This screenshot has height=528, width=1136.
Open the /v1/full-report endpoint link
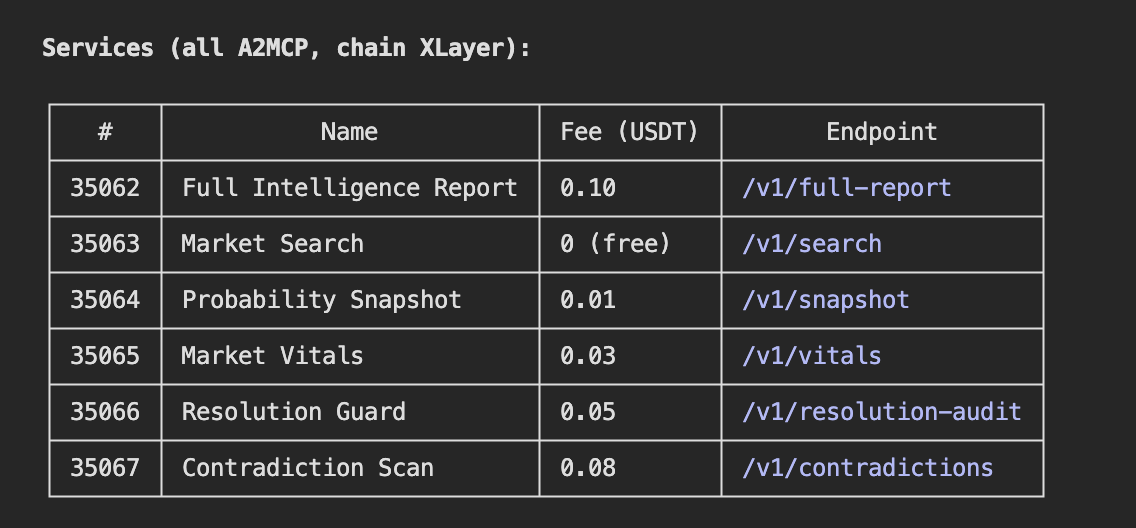(846, 188)
